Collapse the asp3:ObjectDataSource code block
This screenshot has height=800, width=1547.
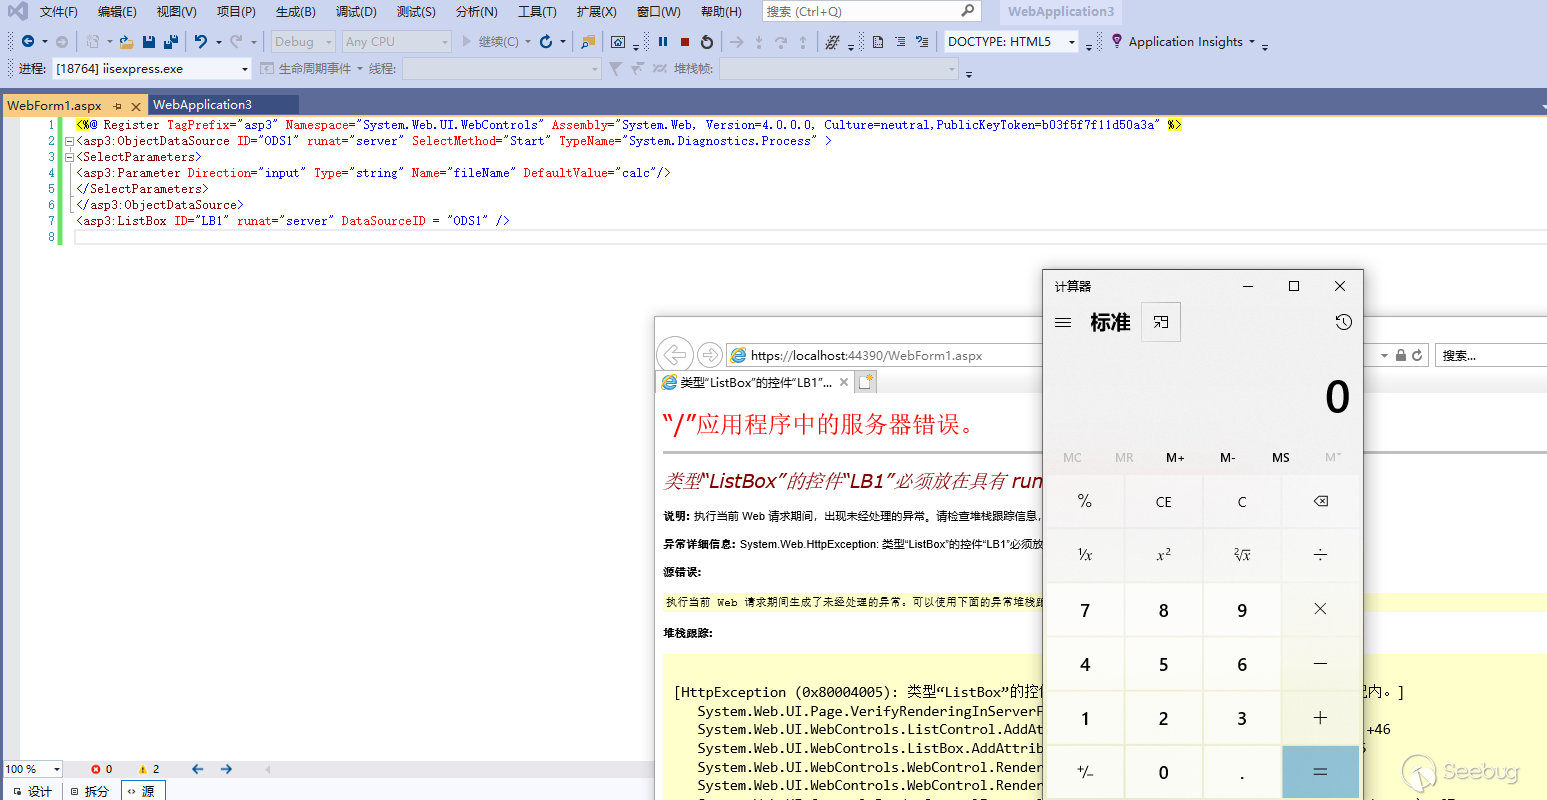[69, 141]
